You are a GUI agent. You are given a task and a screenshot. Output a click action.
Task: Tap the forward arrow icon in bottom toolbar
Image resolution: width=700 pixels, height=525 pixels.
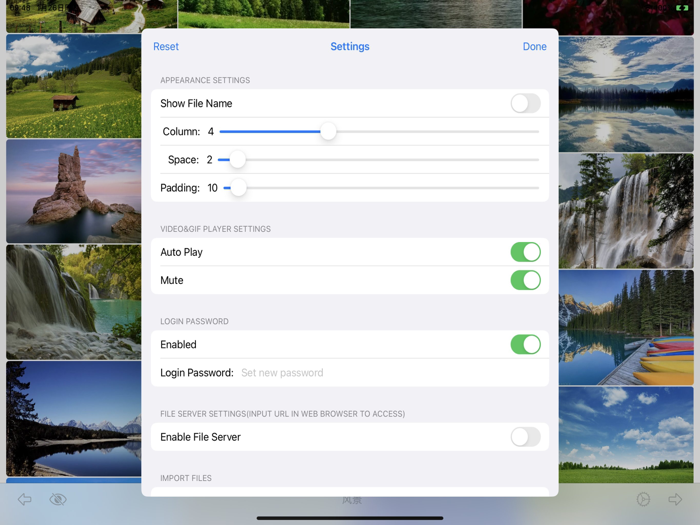tap(675, 499)
